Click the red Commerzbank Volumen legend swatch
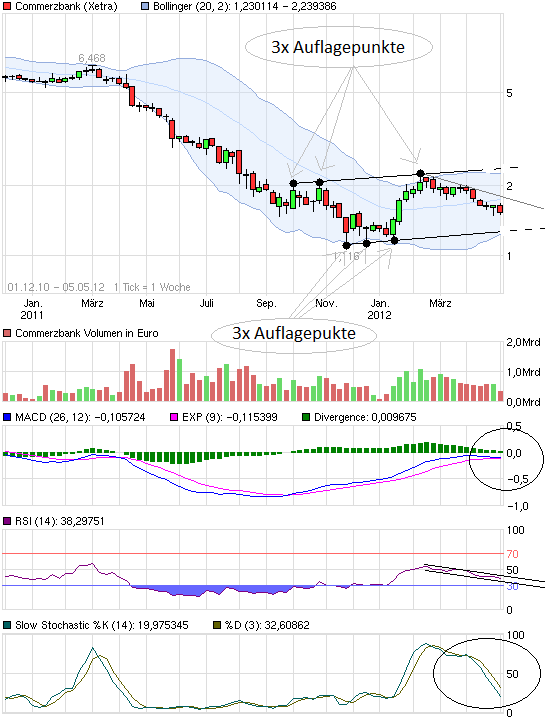 pyautogui.click(x=7, y=333)
